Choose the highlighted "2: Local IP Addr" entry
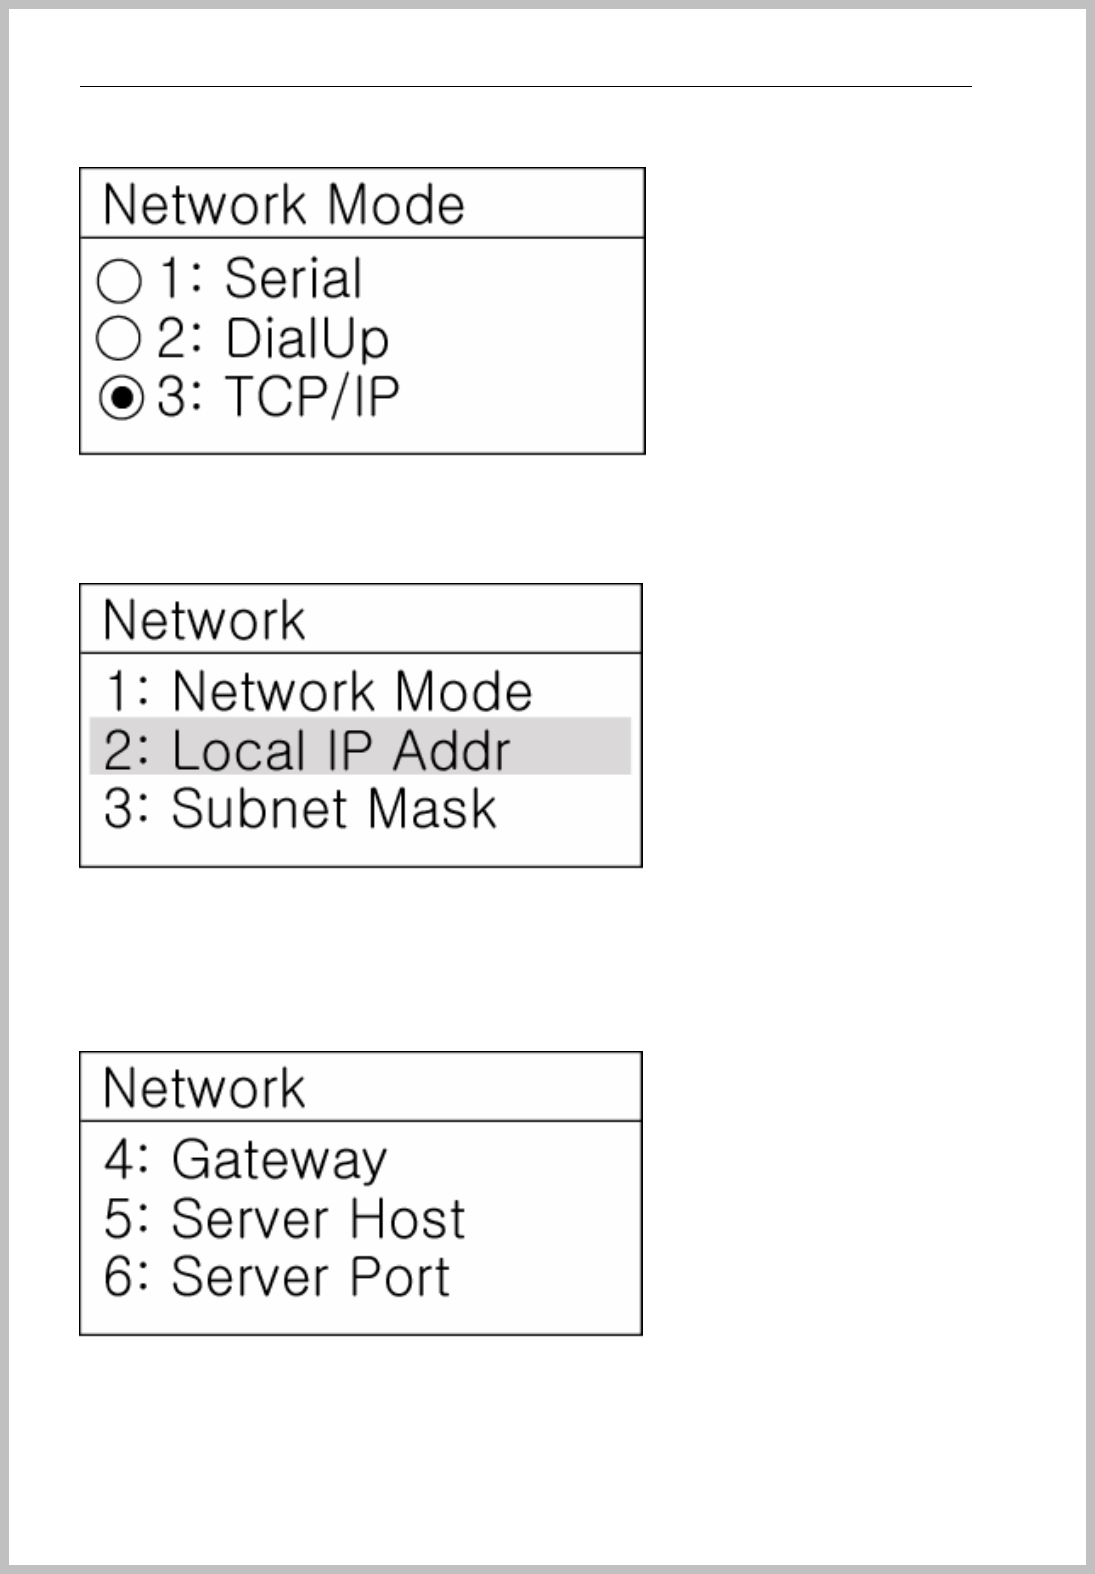The width and height of the screenshot is (1095, 1574). (308, 750)
